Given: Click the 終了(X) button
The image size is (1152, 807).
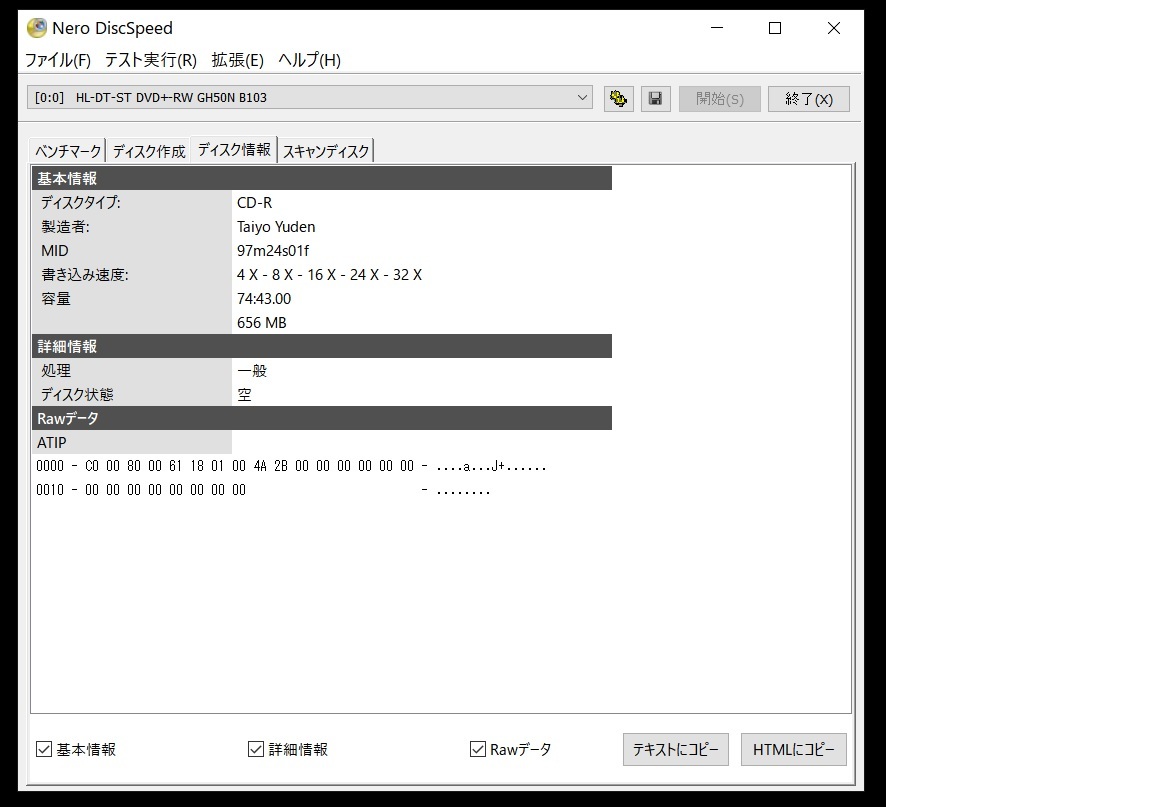Looking at the screenshot, I should (x=809, y=98).
